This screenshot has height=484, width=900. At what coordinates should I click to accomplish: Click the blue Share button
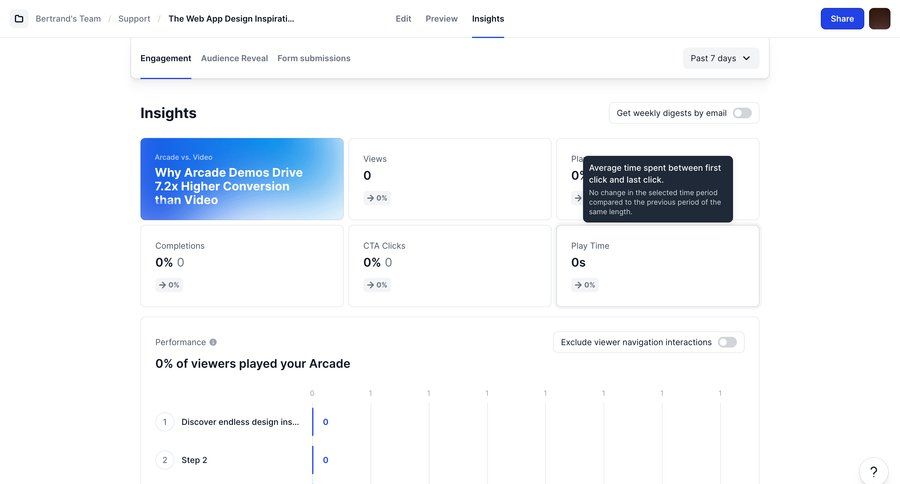point(842,18)
